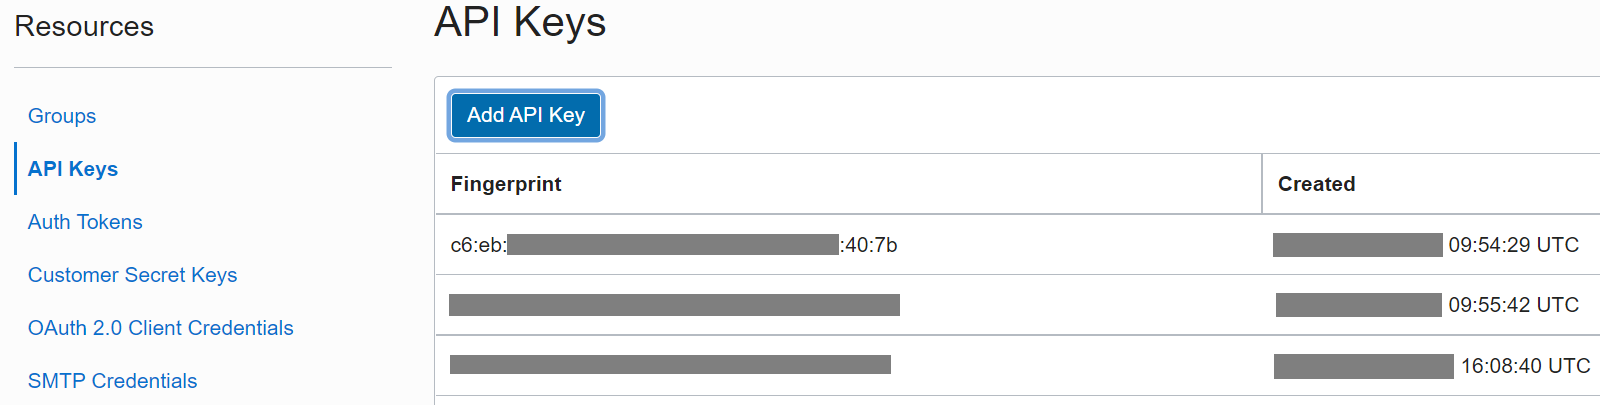The width and height of the screenshot is (1600, 405).
Task: Go to Auth Tokens
Action: coord(85,222)
